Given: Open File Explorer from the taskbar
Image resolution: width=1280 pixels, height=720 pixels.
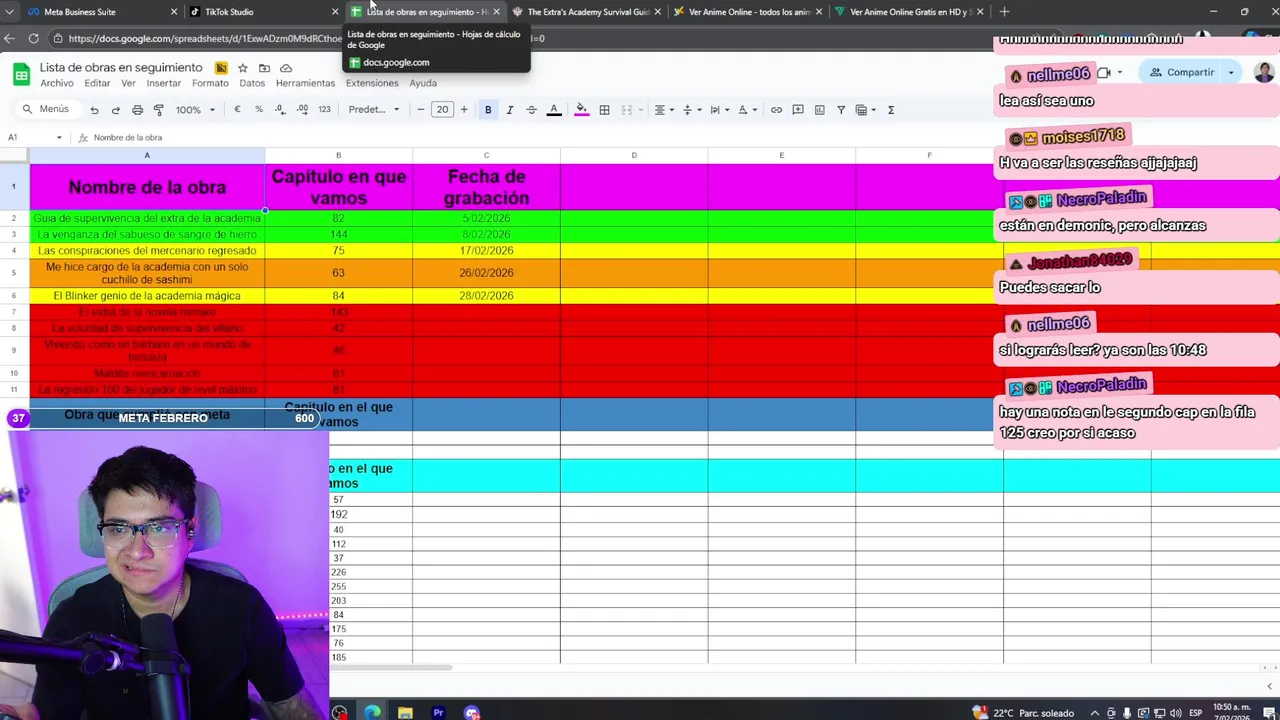Looking at the screenshot, I should [405, 712].
